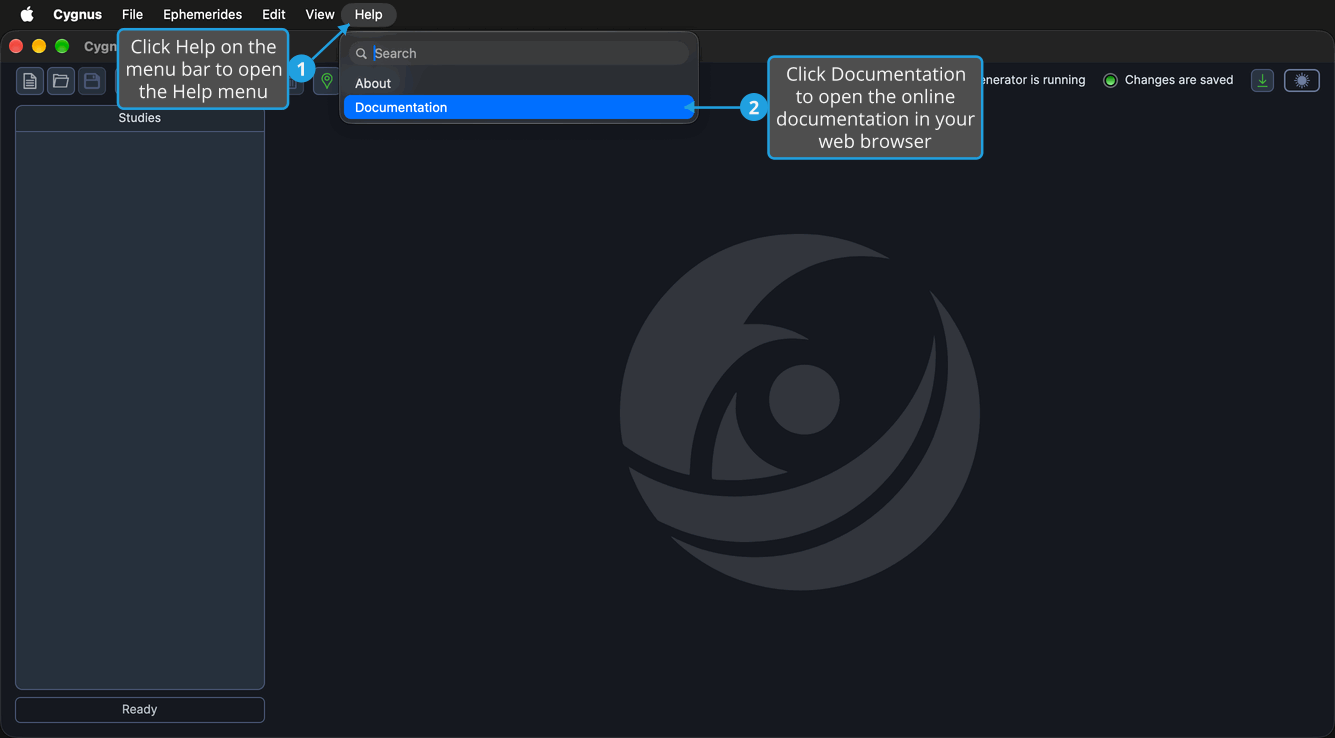1335x738 pixels.
Task: Click the green location pin icon
Action: coord(326,81)
